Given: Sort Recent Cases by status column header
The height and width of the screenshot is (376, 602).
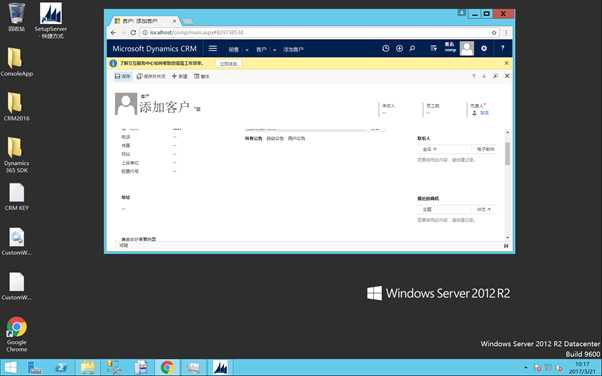Looking at the screenshot, I should pyautogui.click(x=484, y=209).
